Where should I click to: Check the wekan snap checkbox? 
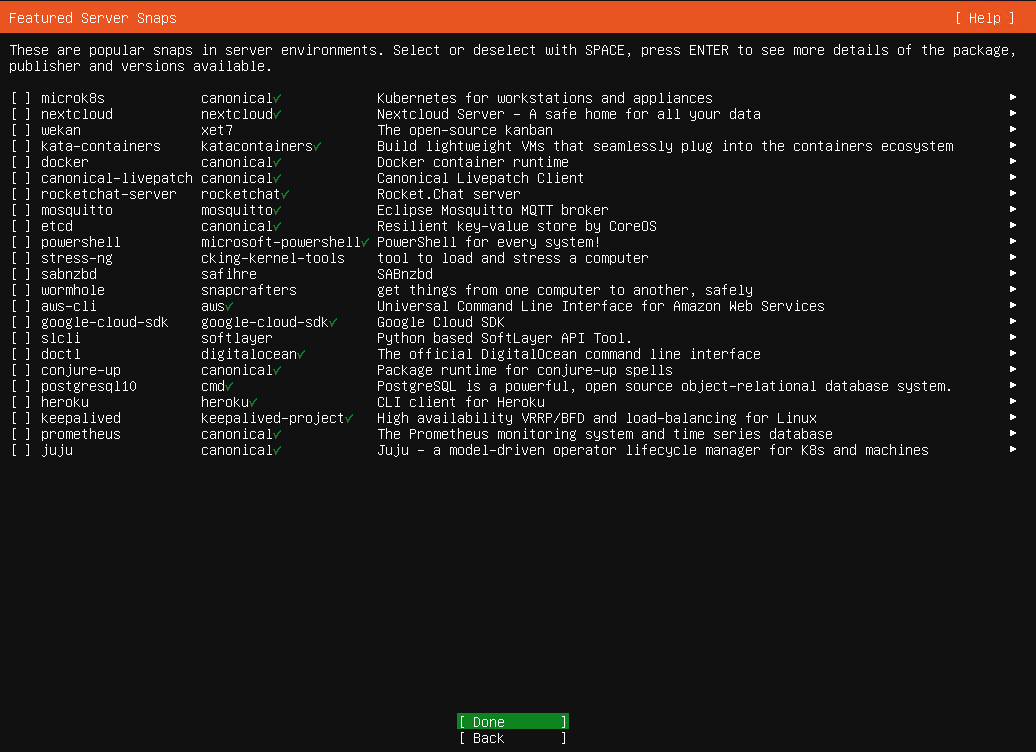pyautogui.click(x=20, y=130)
